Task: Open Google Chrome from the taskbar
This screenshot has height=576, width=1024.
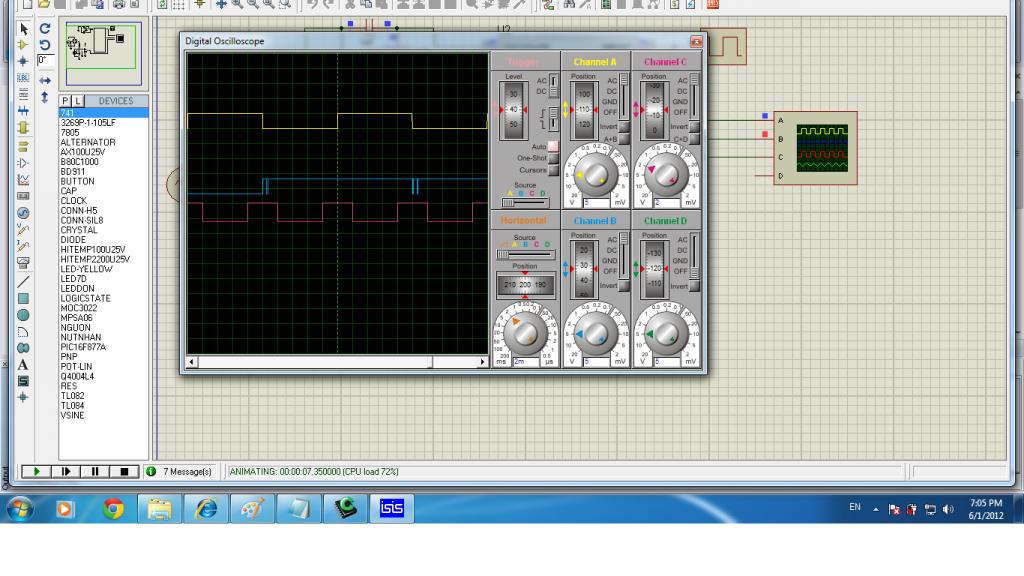Action: [x=113, y=510]
